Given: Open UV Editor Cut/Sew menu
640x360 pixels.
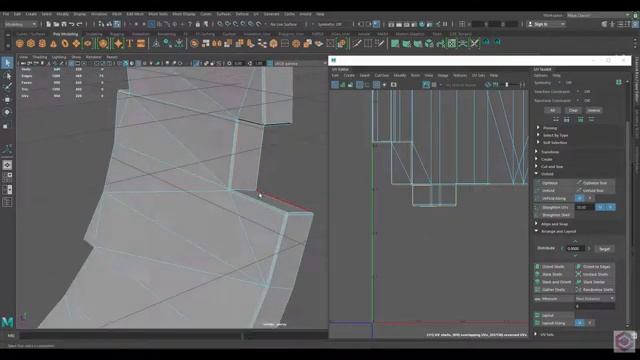Looking at the screenshot, I should coord(382,76).
